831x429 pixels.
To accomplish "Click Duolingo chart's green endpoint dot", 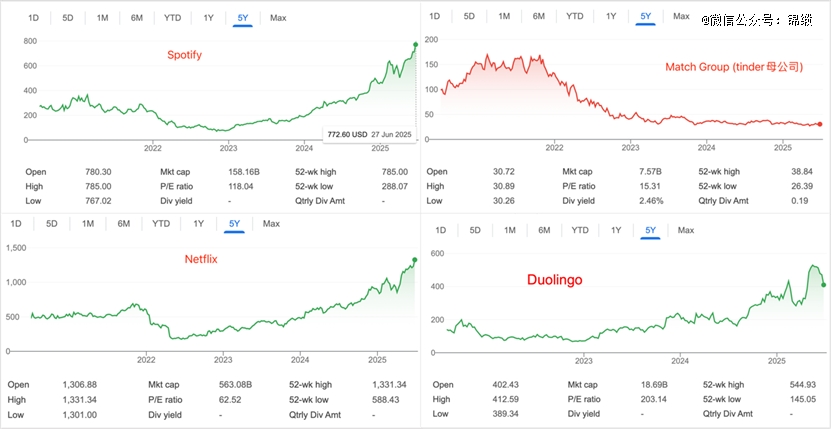I will point(823,285).
